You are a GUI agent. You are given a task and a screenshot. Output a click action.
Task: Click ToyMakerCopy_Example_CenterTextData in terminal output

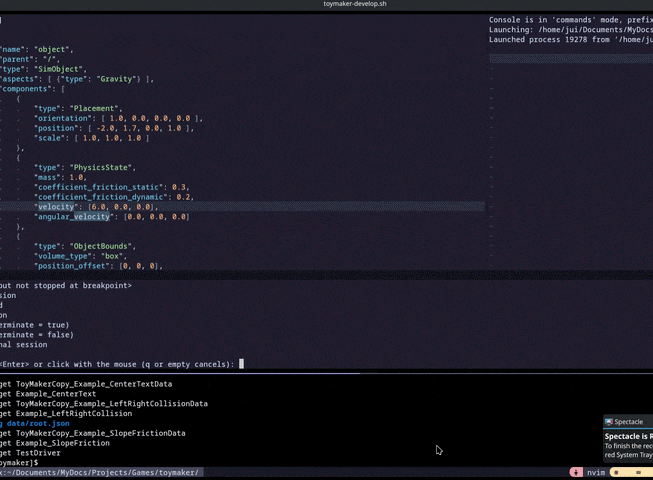[x=94, y=384]
